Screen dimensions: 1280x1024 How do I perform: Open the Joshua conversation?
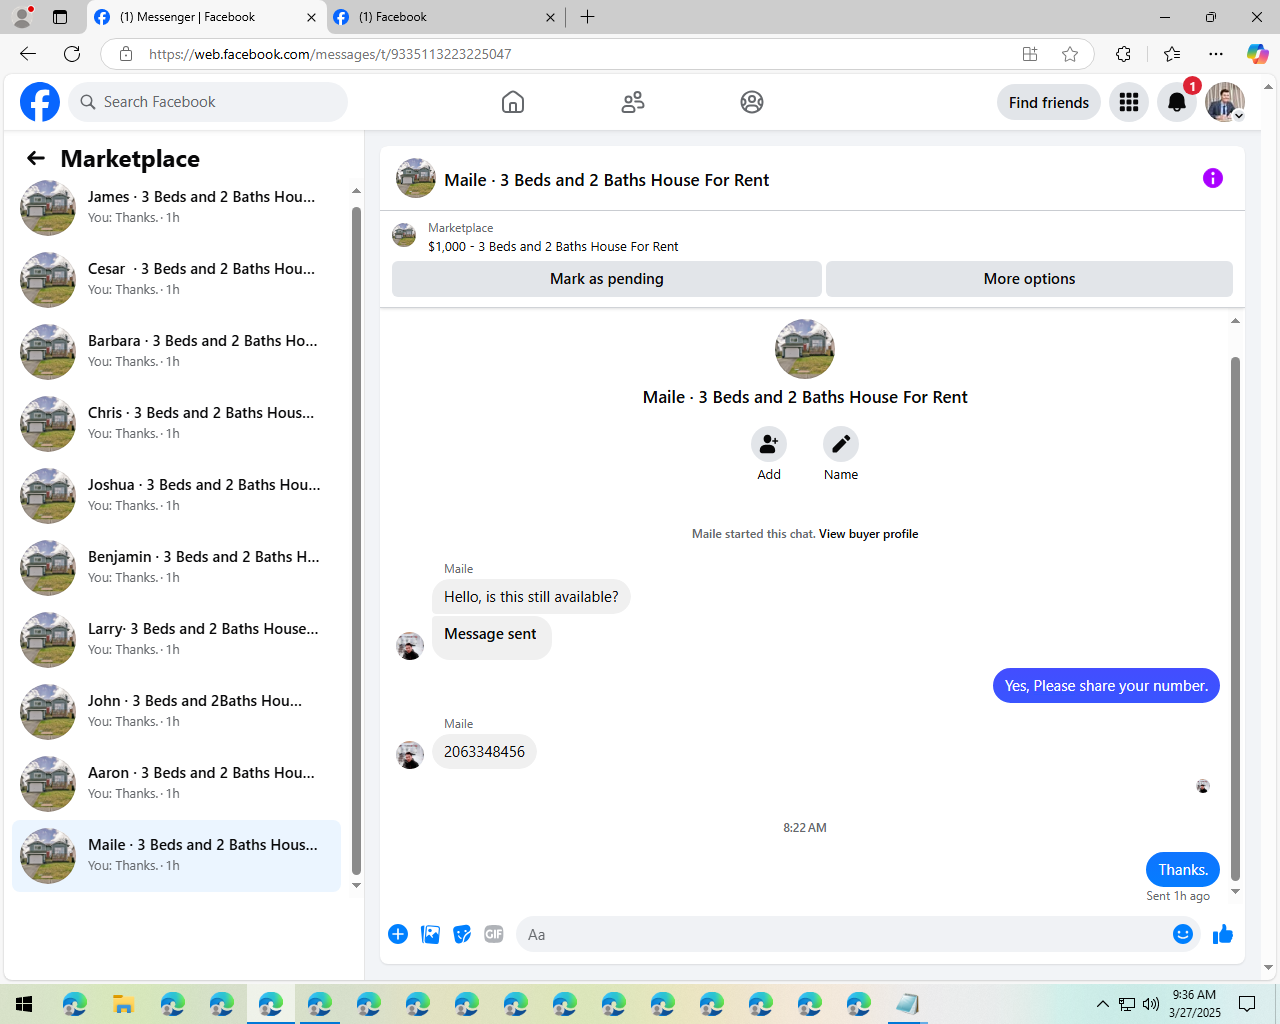pyautogui.click(x=176, y=495)
